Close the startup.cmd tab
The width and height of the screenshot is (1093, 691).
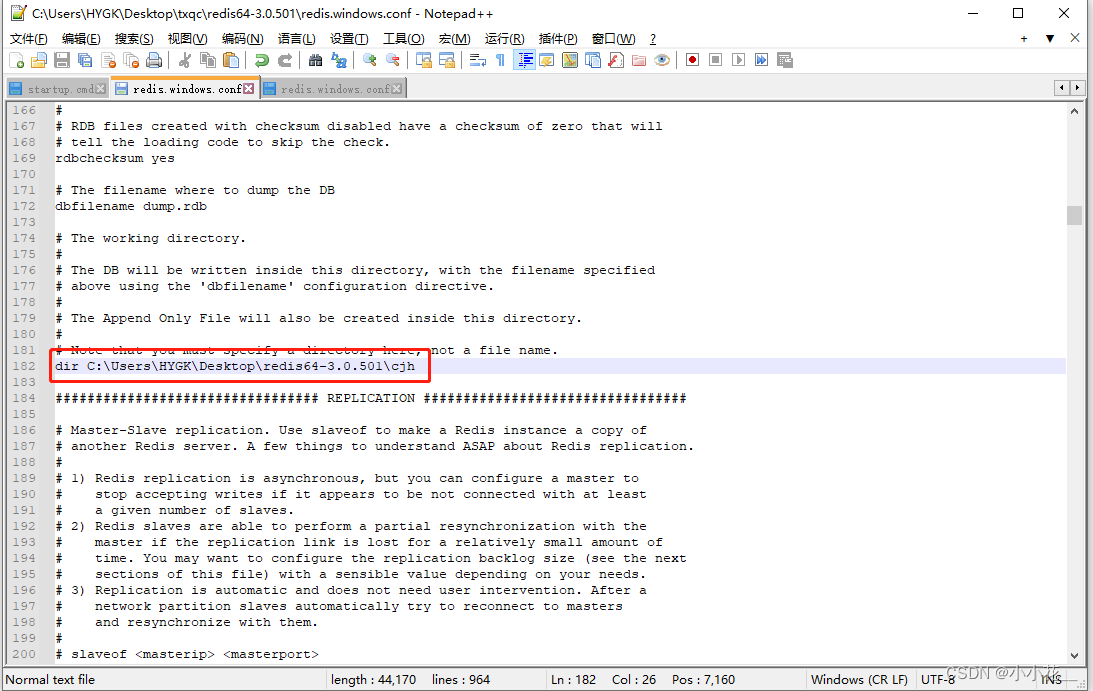tap(100, 89)
